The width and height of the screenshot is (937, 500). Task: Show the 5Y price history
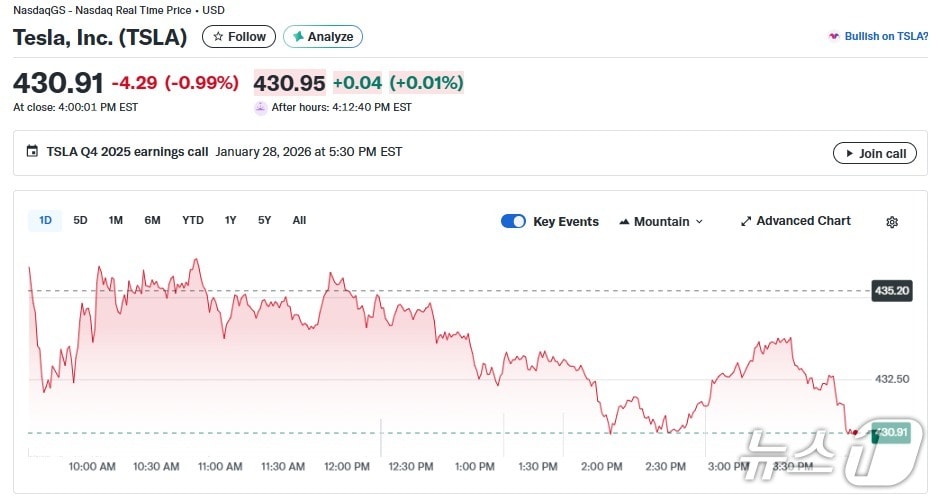coord(264,221)
